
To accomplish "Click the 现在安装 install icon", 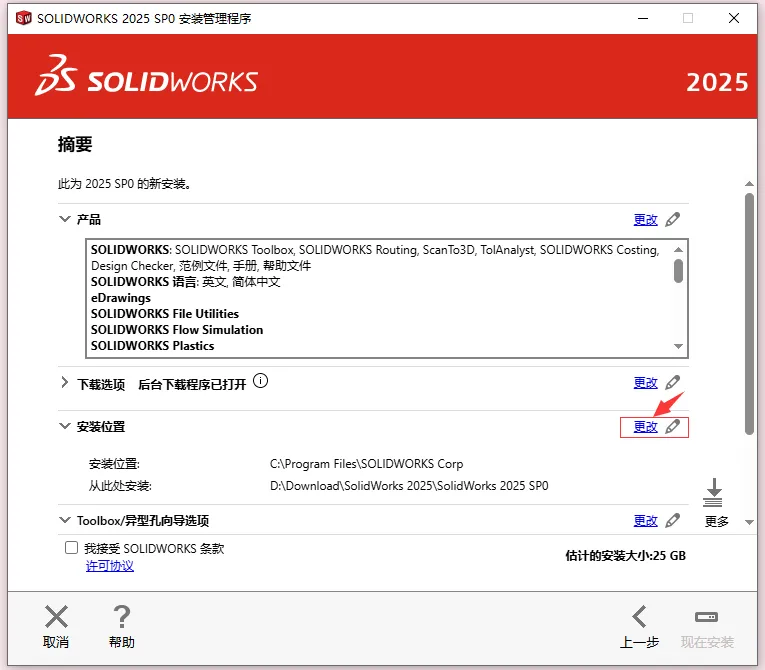I will tap(706, 617).
